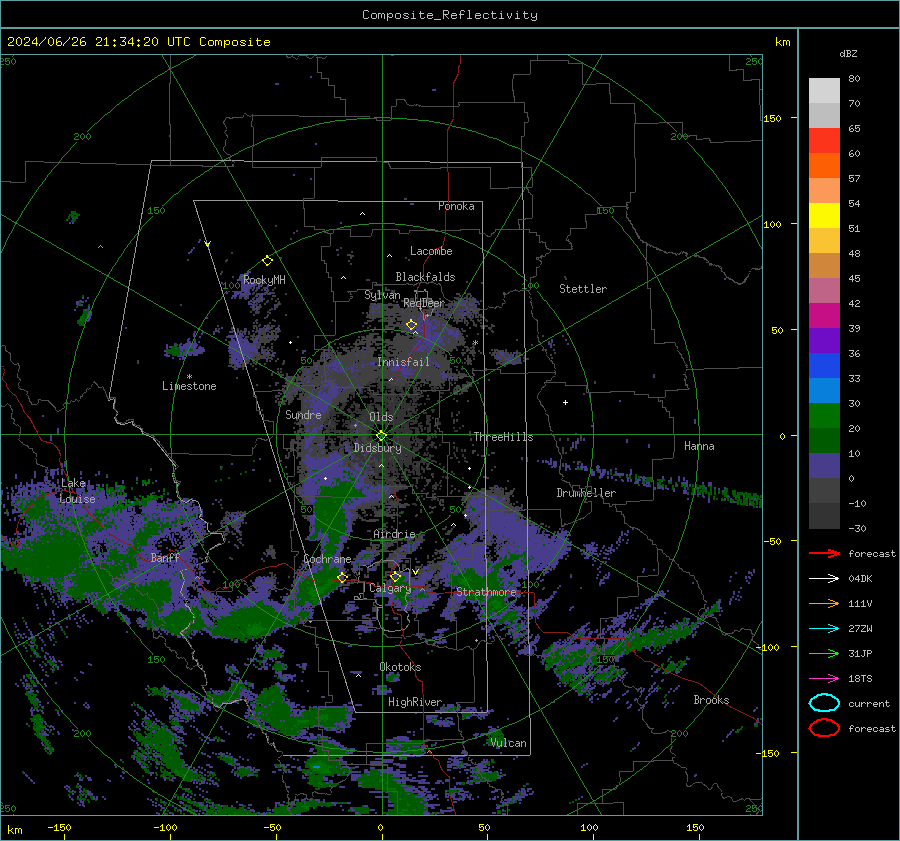Image resolution: width=900 pixels, height=841 pixels.
Task: Click the asterisk marker above Limestone label
Action: click(x=189, y=377)
